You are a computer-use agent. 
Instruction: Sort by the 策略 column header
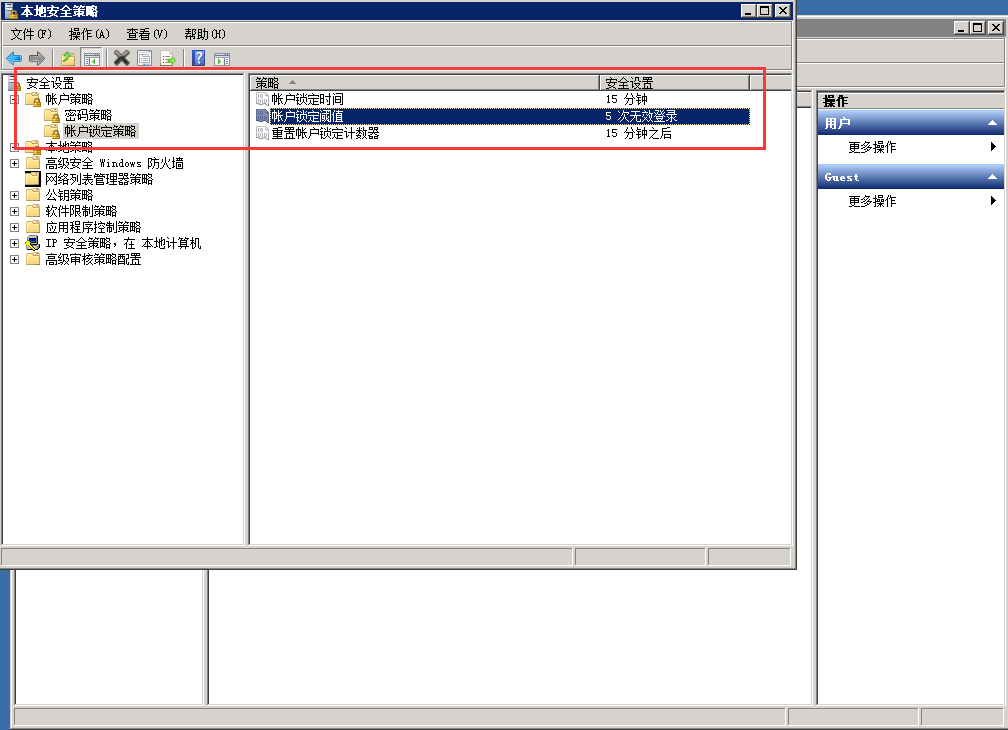point(425,83)
